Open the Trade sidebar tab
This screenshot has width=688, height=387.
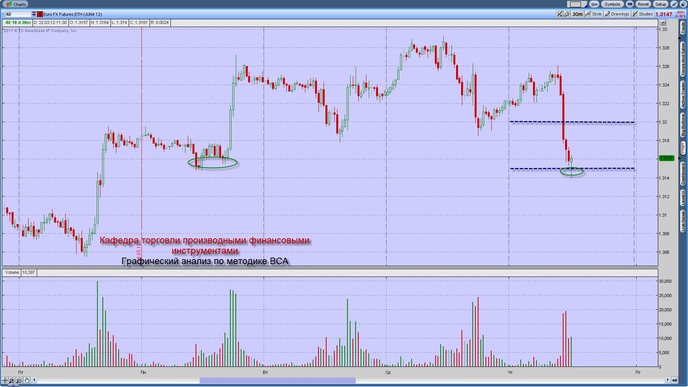[x=683, y=27]
